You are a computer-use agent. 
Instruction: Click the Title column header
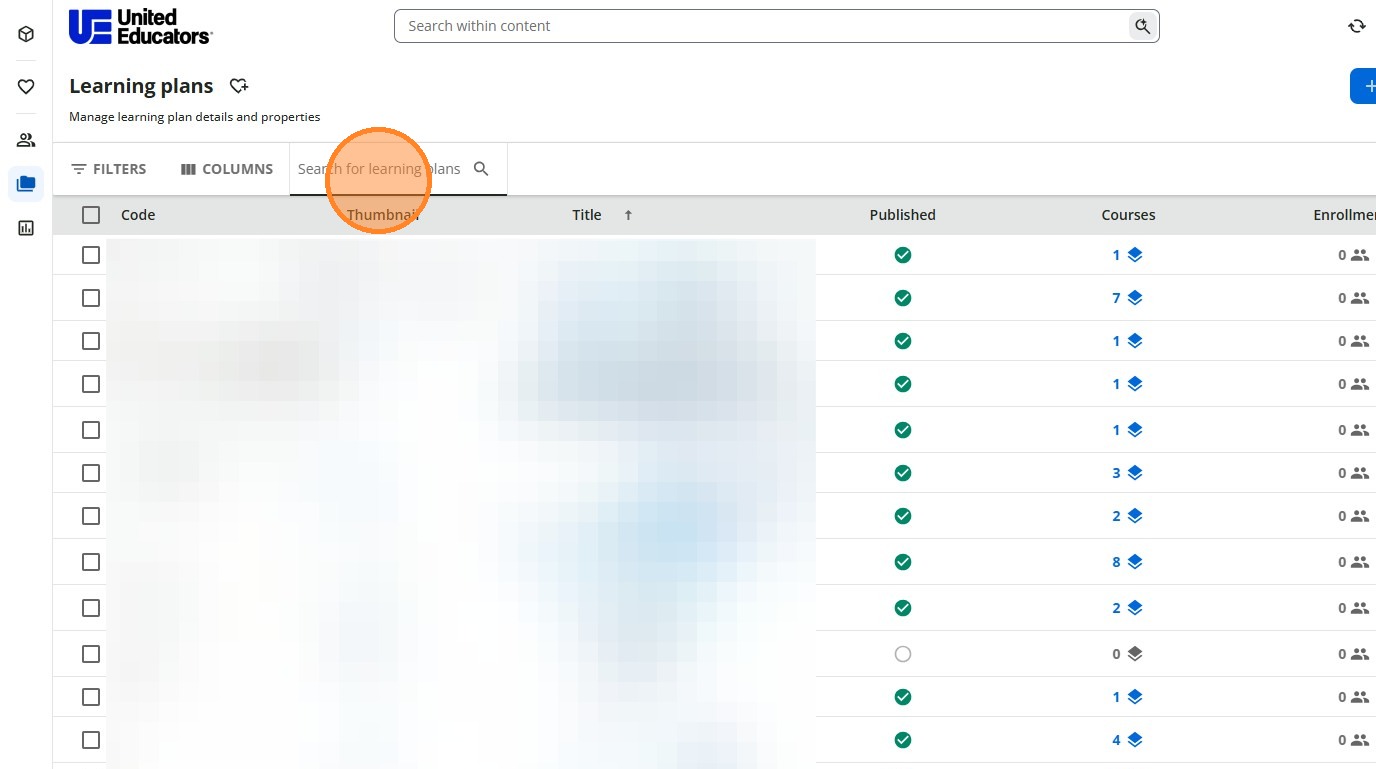587,215
